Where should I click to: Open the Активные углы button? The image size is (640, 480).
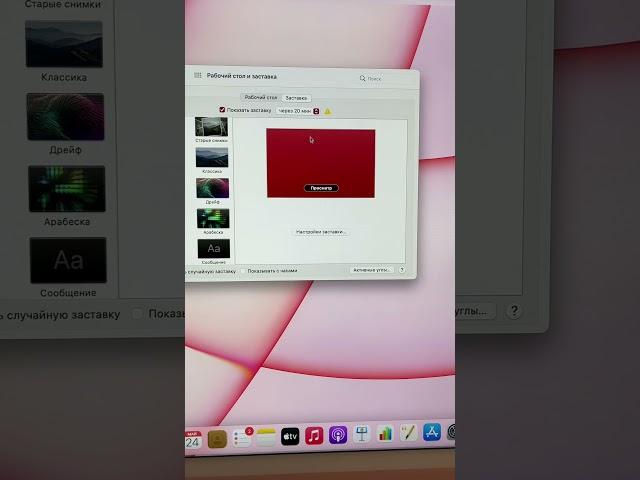click(x=371, y=270)
